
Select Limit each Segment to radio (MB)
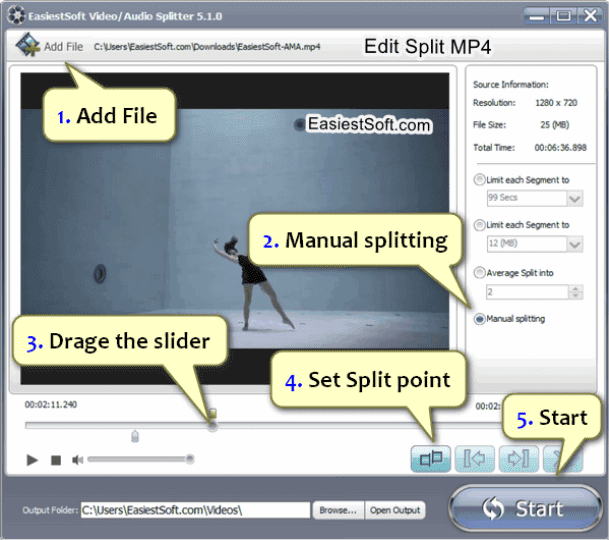479,225
